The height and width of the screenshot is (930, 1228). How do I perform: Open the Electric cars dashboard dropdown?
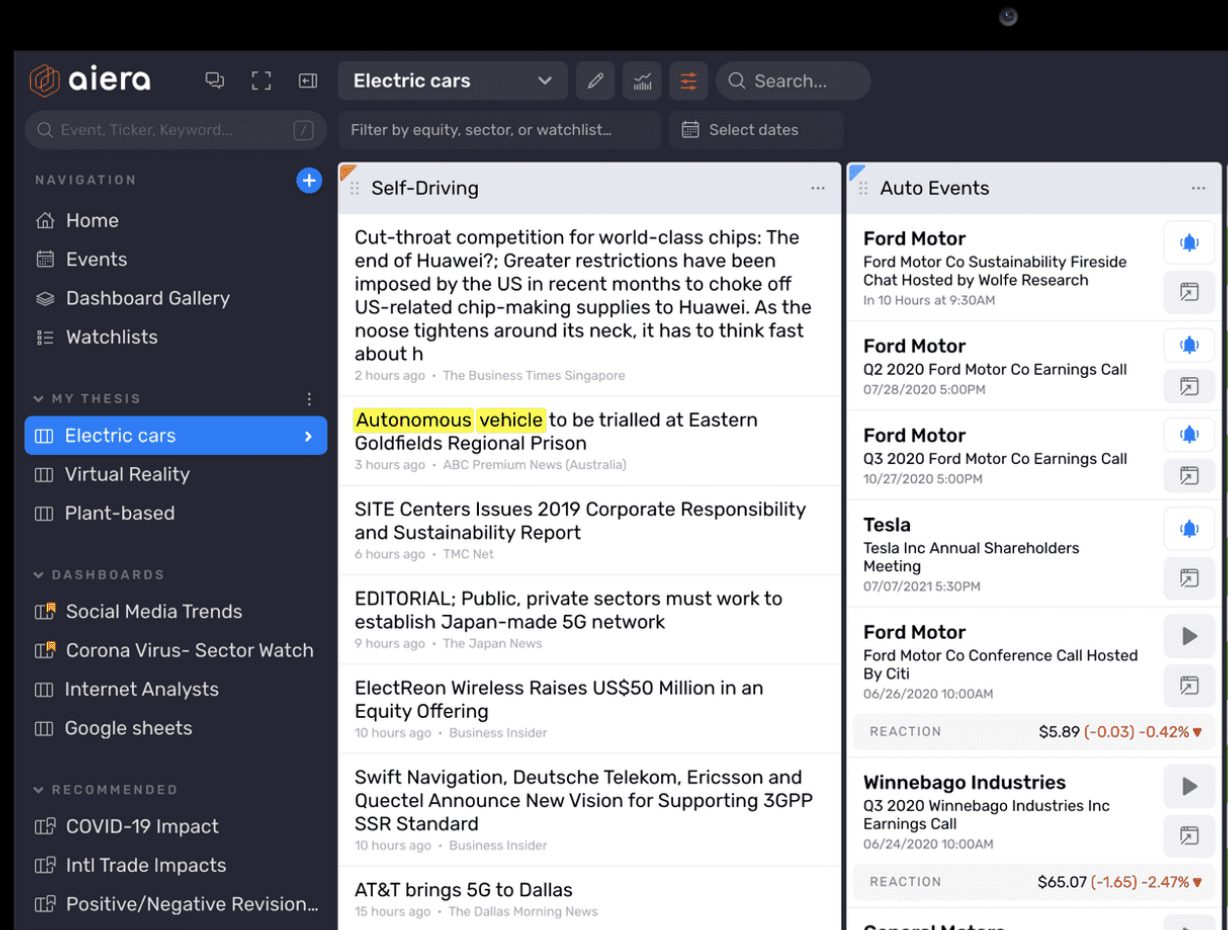(452, 81)
